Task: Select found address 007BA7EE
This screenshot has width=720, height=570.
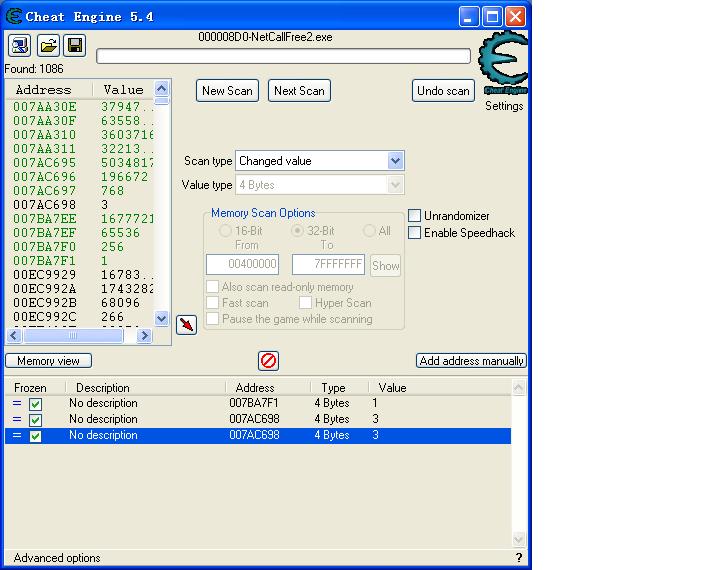Action: [45, 219]
